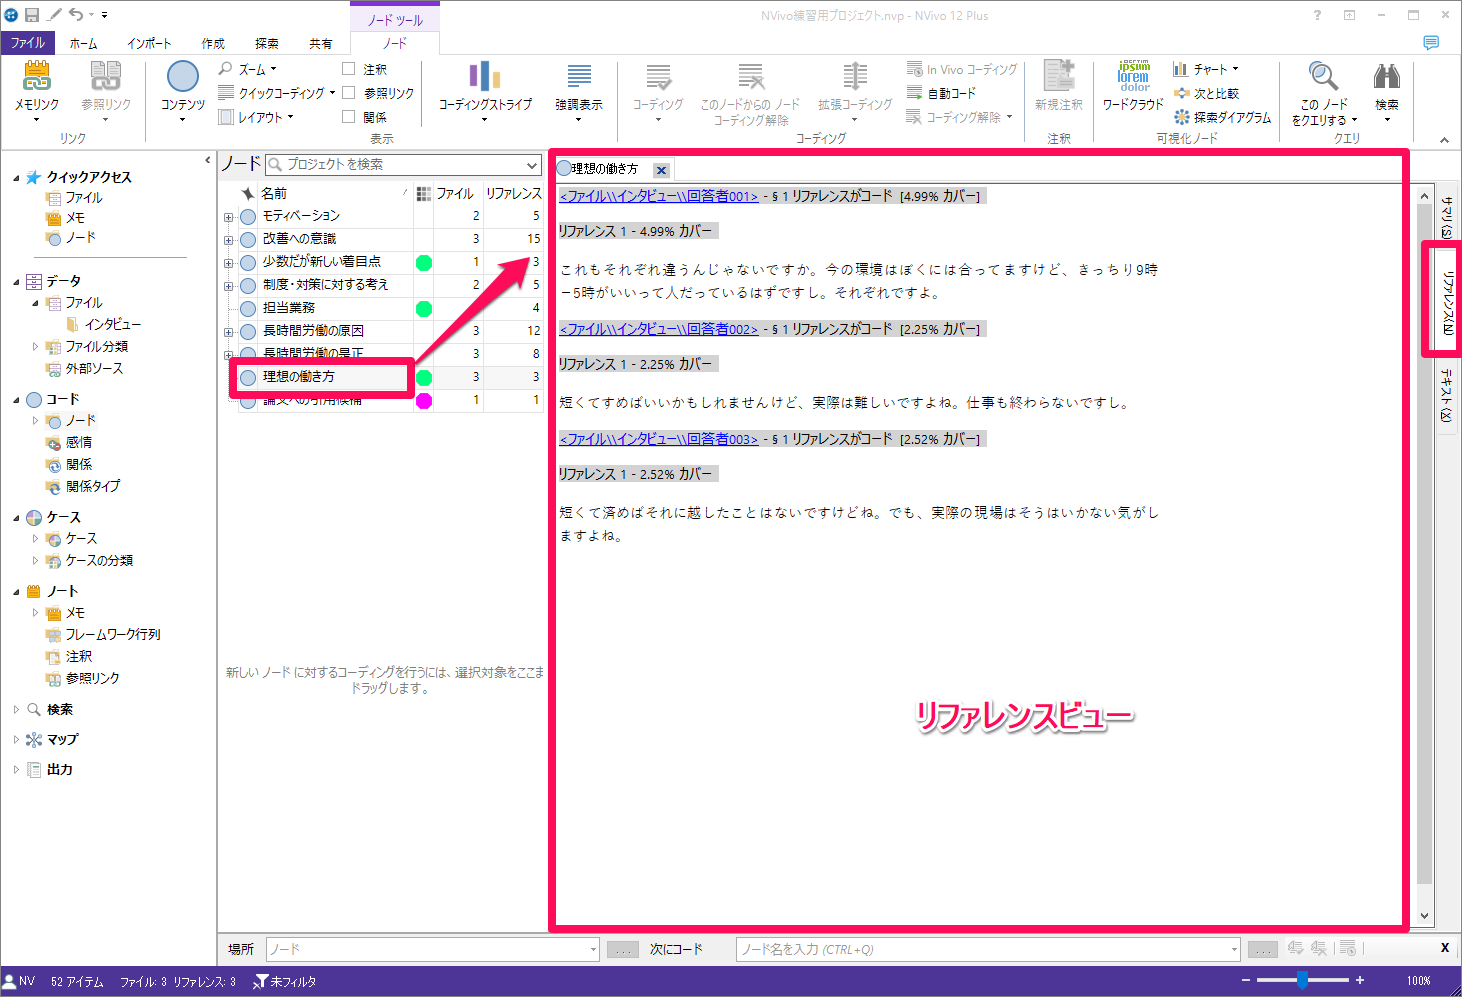The width and height of the screenshot is (1462, 997).
Task: Collapse the クイックアクセス section in navigation
Action: click(16, 178)
